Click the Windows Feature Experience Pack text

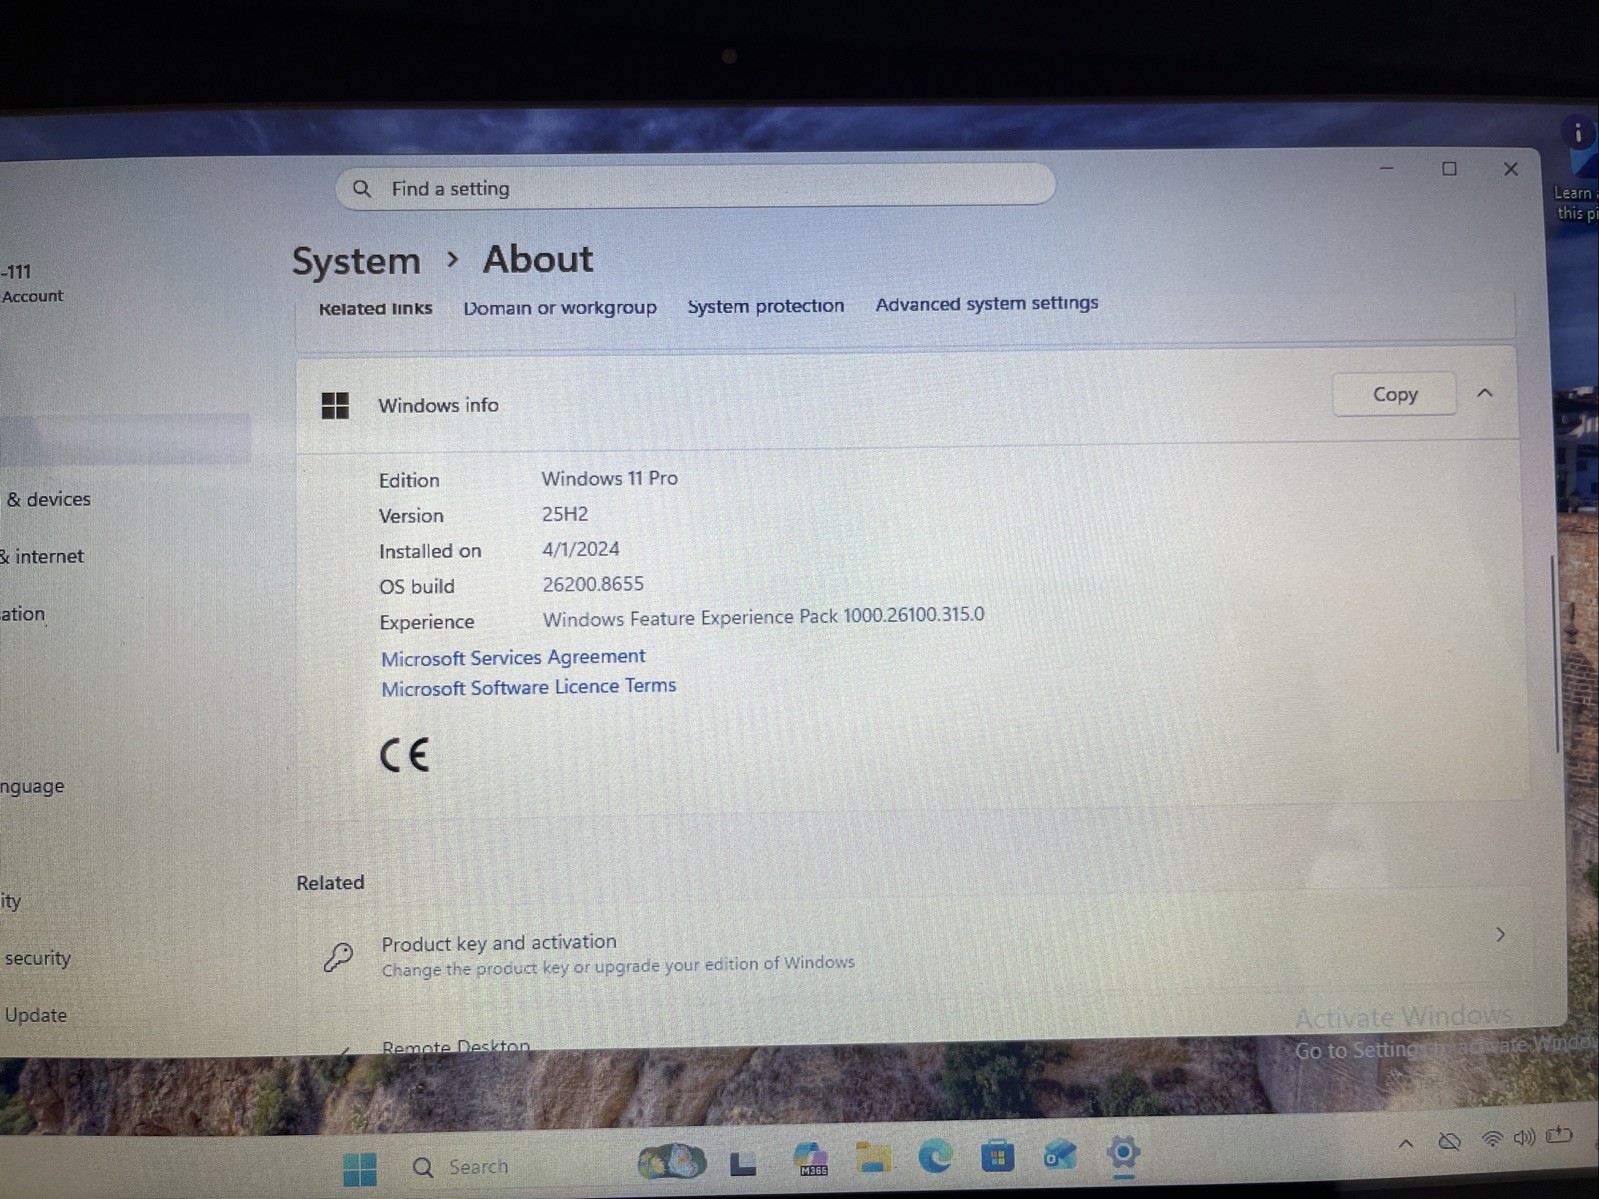(x=763, y=617)
